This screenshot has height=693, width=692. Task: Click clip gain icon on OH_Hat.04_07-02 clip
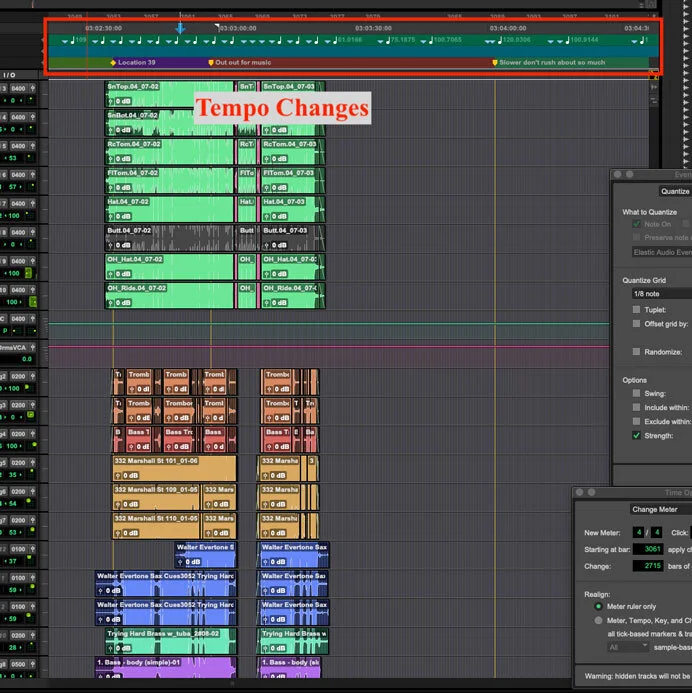(110, 274)
